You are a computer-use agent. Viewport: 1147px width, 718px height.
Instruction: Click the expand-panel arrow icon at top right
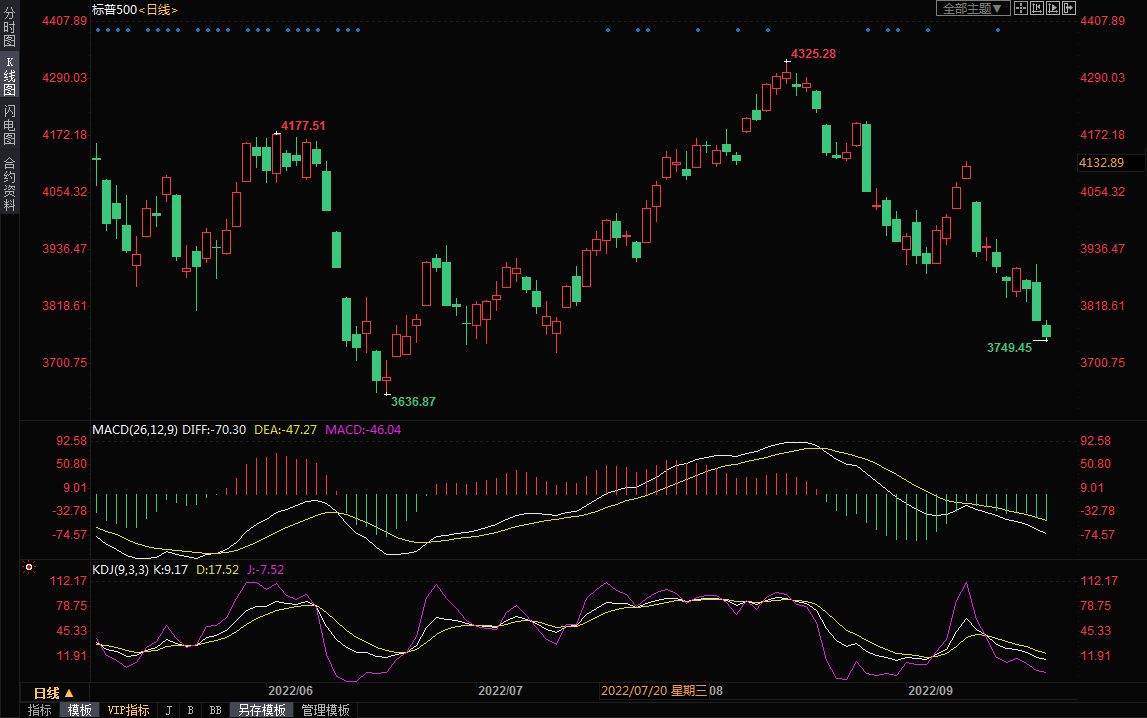tap(1068, 8)
